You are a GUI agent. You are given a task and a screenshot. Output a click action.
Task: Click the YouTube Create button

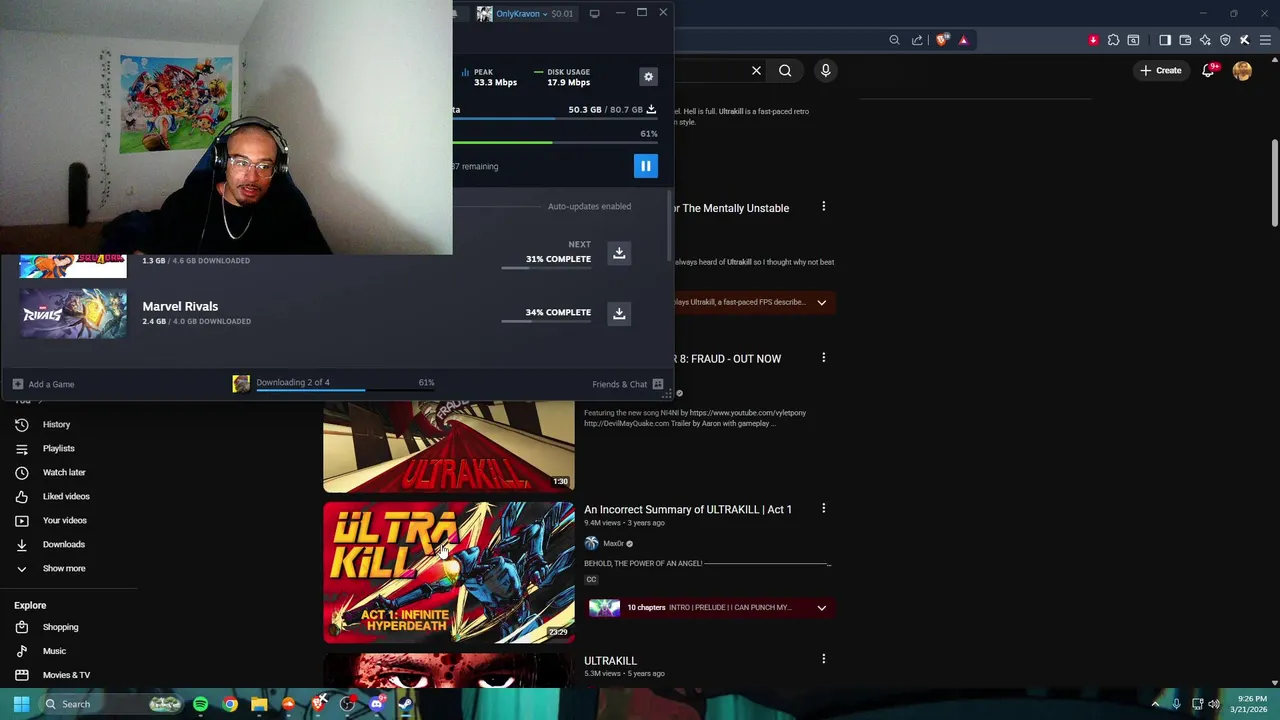click(x=1160, y=70)
